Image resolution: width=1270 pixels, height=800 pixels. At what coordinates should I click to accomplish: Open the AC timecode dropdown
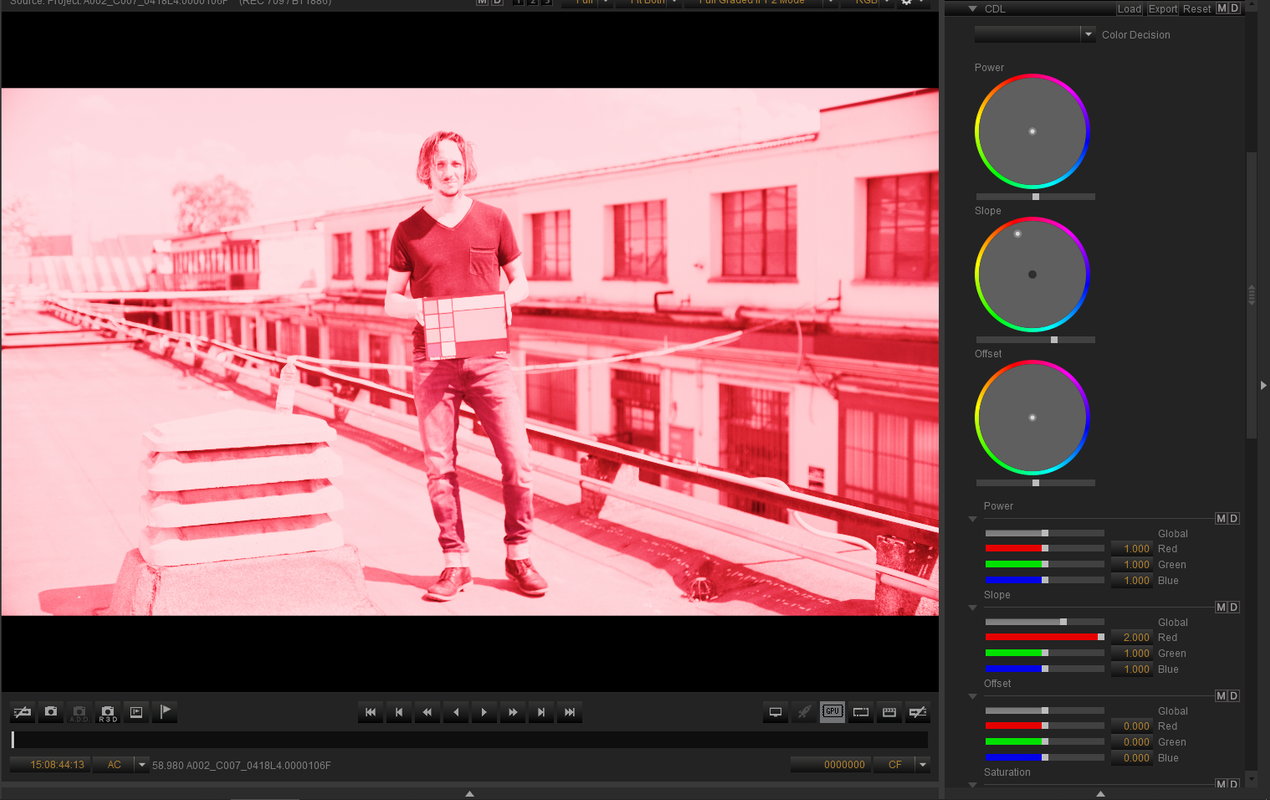click(x=142, y=765)
